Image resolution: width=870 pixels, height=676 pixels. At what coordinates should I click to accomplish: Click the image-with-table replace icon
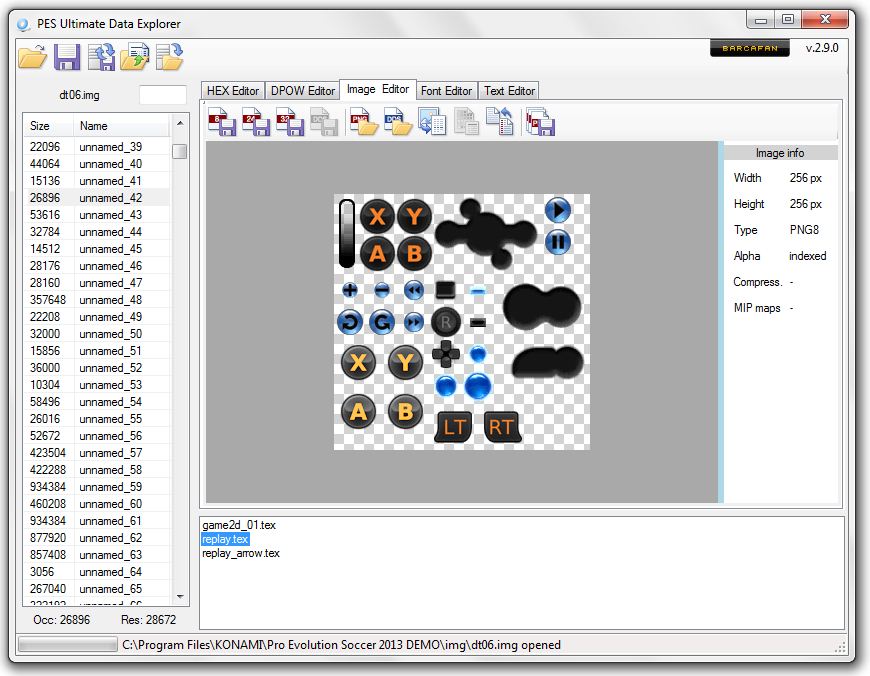[432, 122]
